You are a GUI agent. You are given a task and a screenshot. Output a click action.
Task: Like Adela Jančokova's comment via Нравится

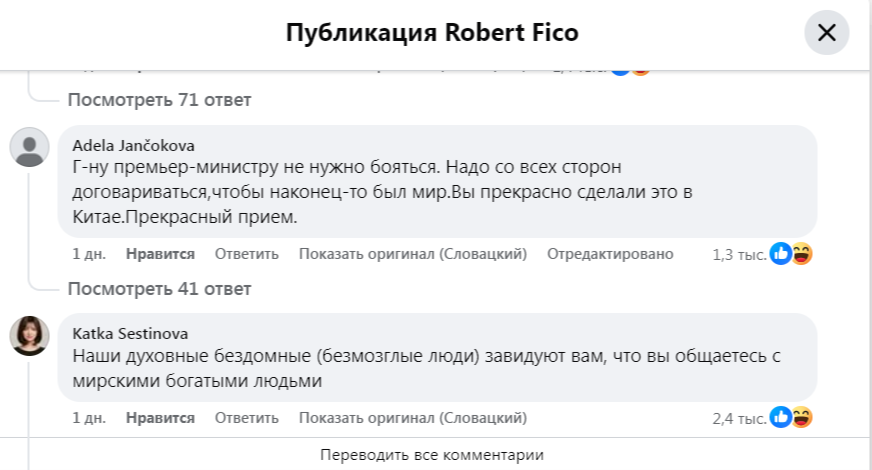[x=160, y=254]
